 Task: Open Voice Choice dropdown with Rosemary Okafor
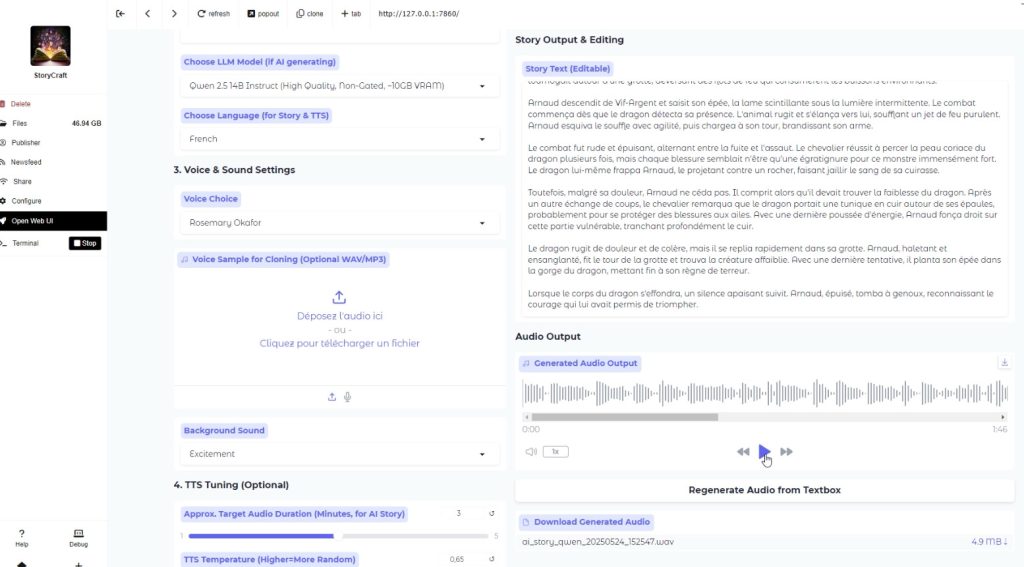tap(340, 223)
